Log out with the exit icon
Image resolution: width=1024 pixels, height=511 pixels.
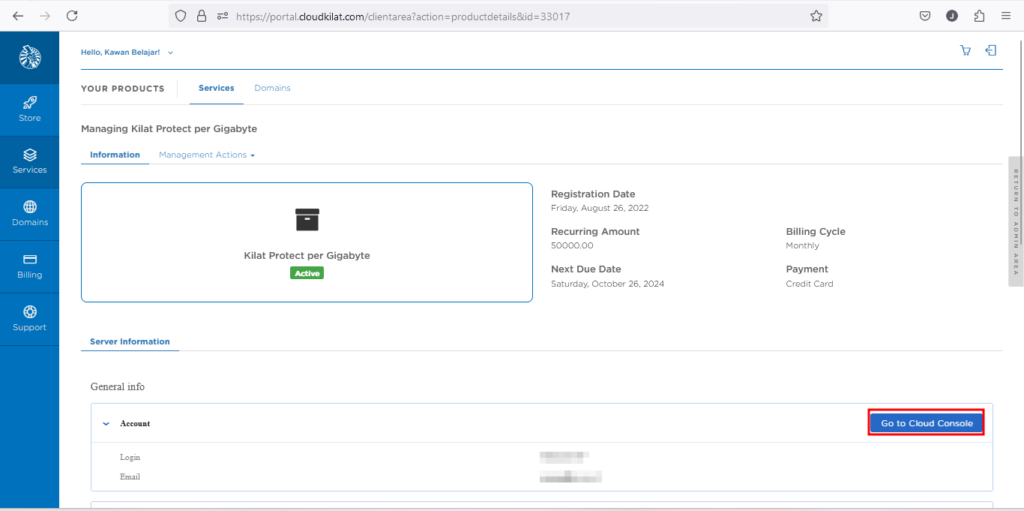[991, 51]
